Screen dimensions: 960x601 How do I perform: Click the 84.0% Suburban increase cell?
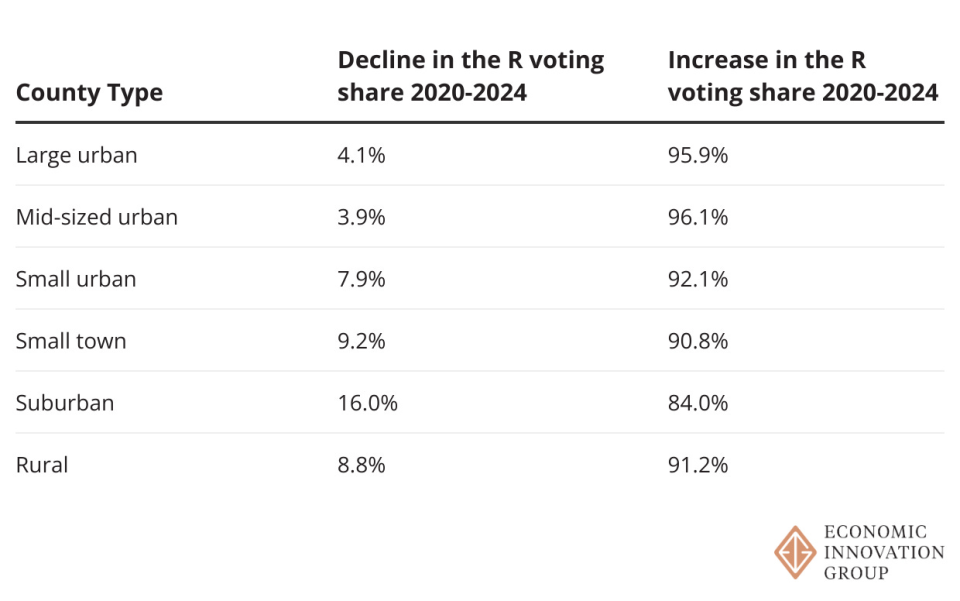(698, 403)
